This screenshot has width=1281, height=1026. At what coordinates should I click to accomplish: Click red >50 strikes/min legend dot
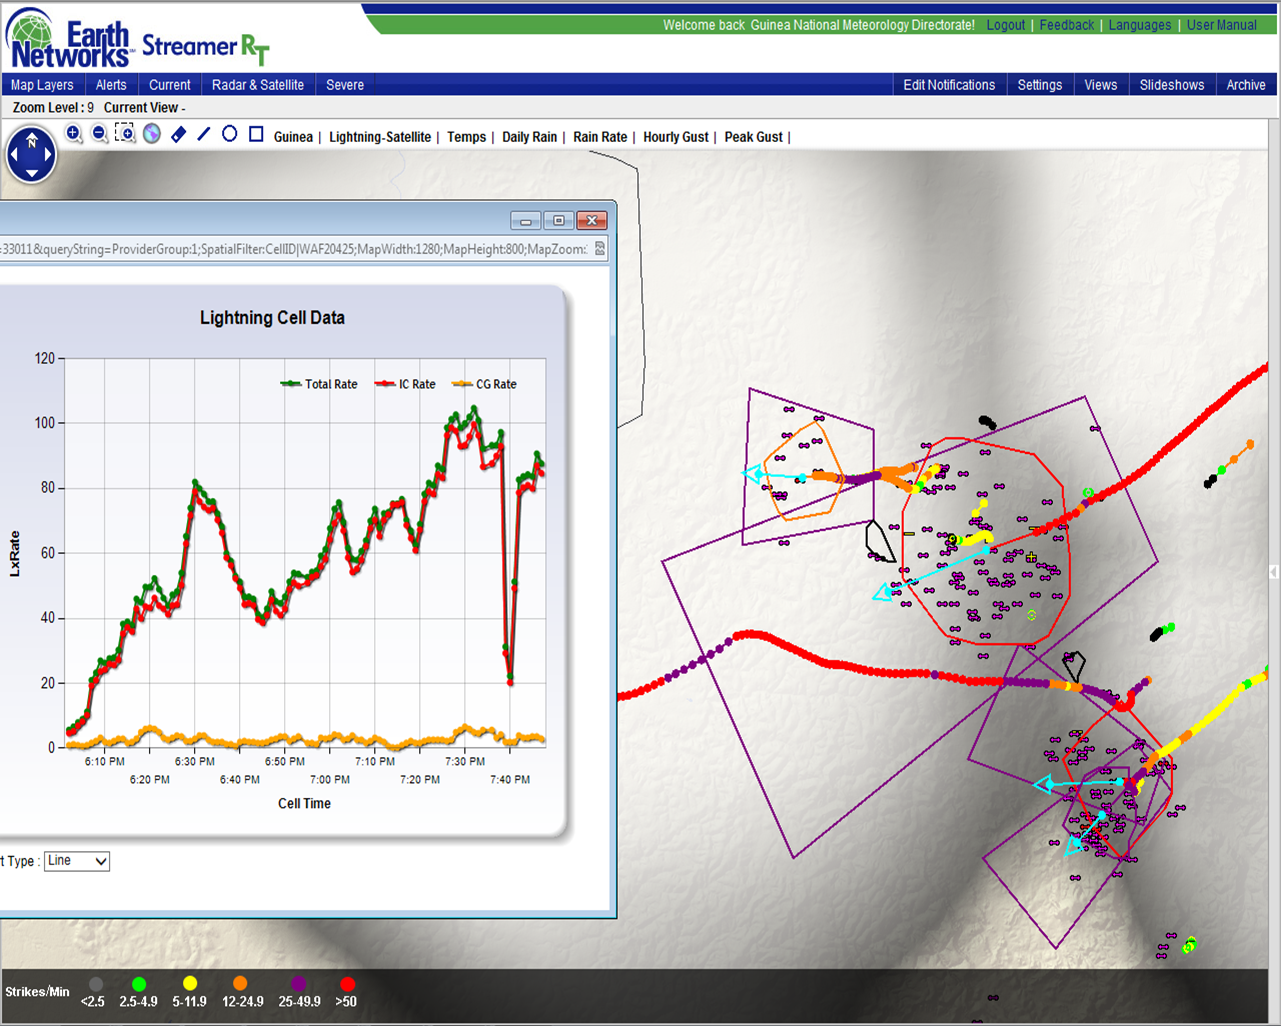[347, 984]
